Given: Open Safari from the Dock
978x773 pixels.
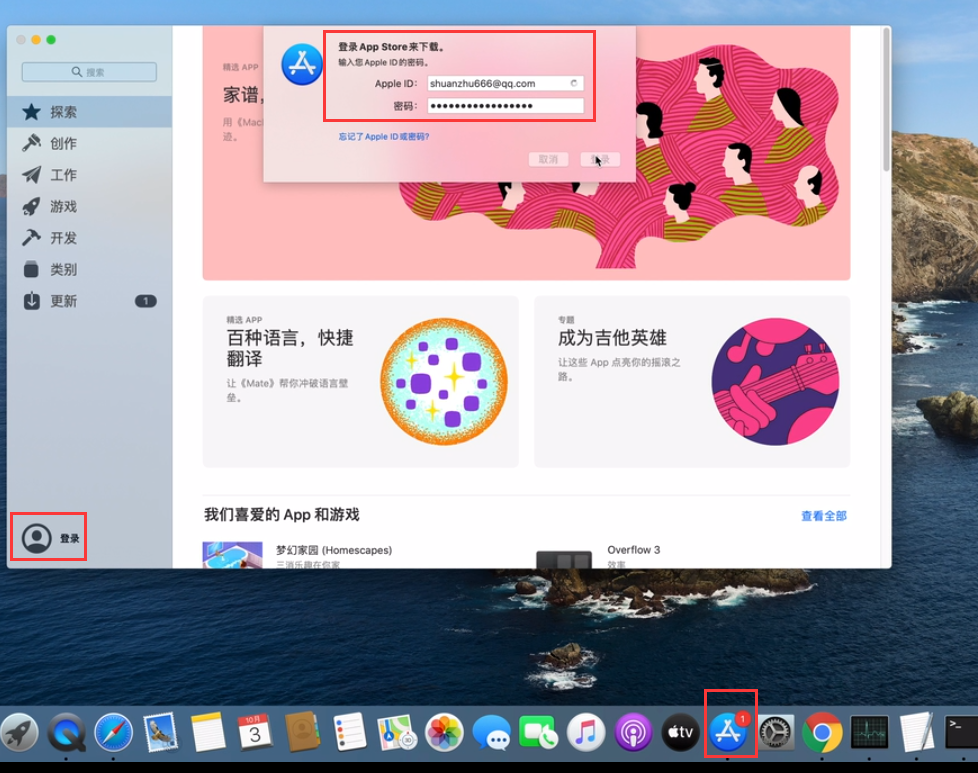Looking at the screenshot, I should (114, 732).
